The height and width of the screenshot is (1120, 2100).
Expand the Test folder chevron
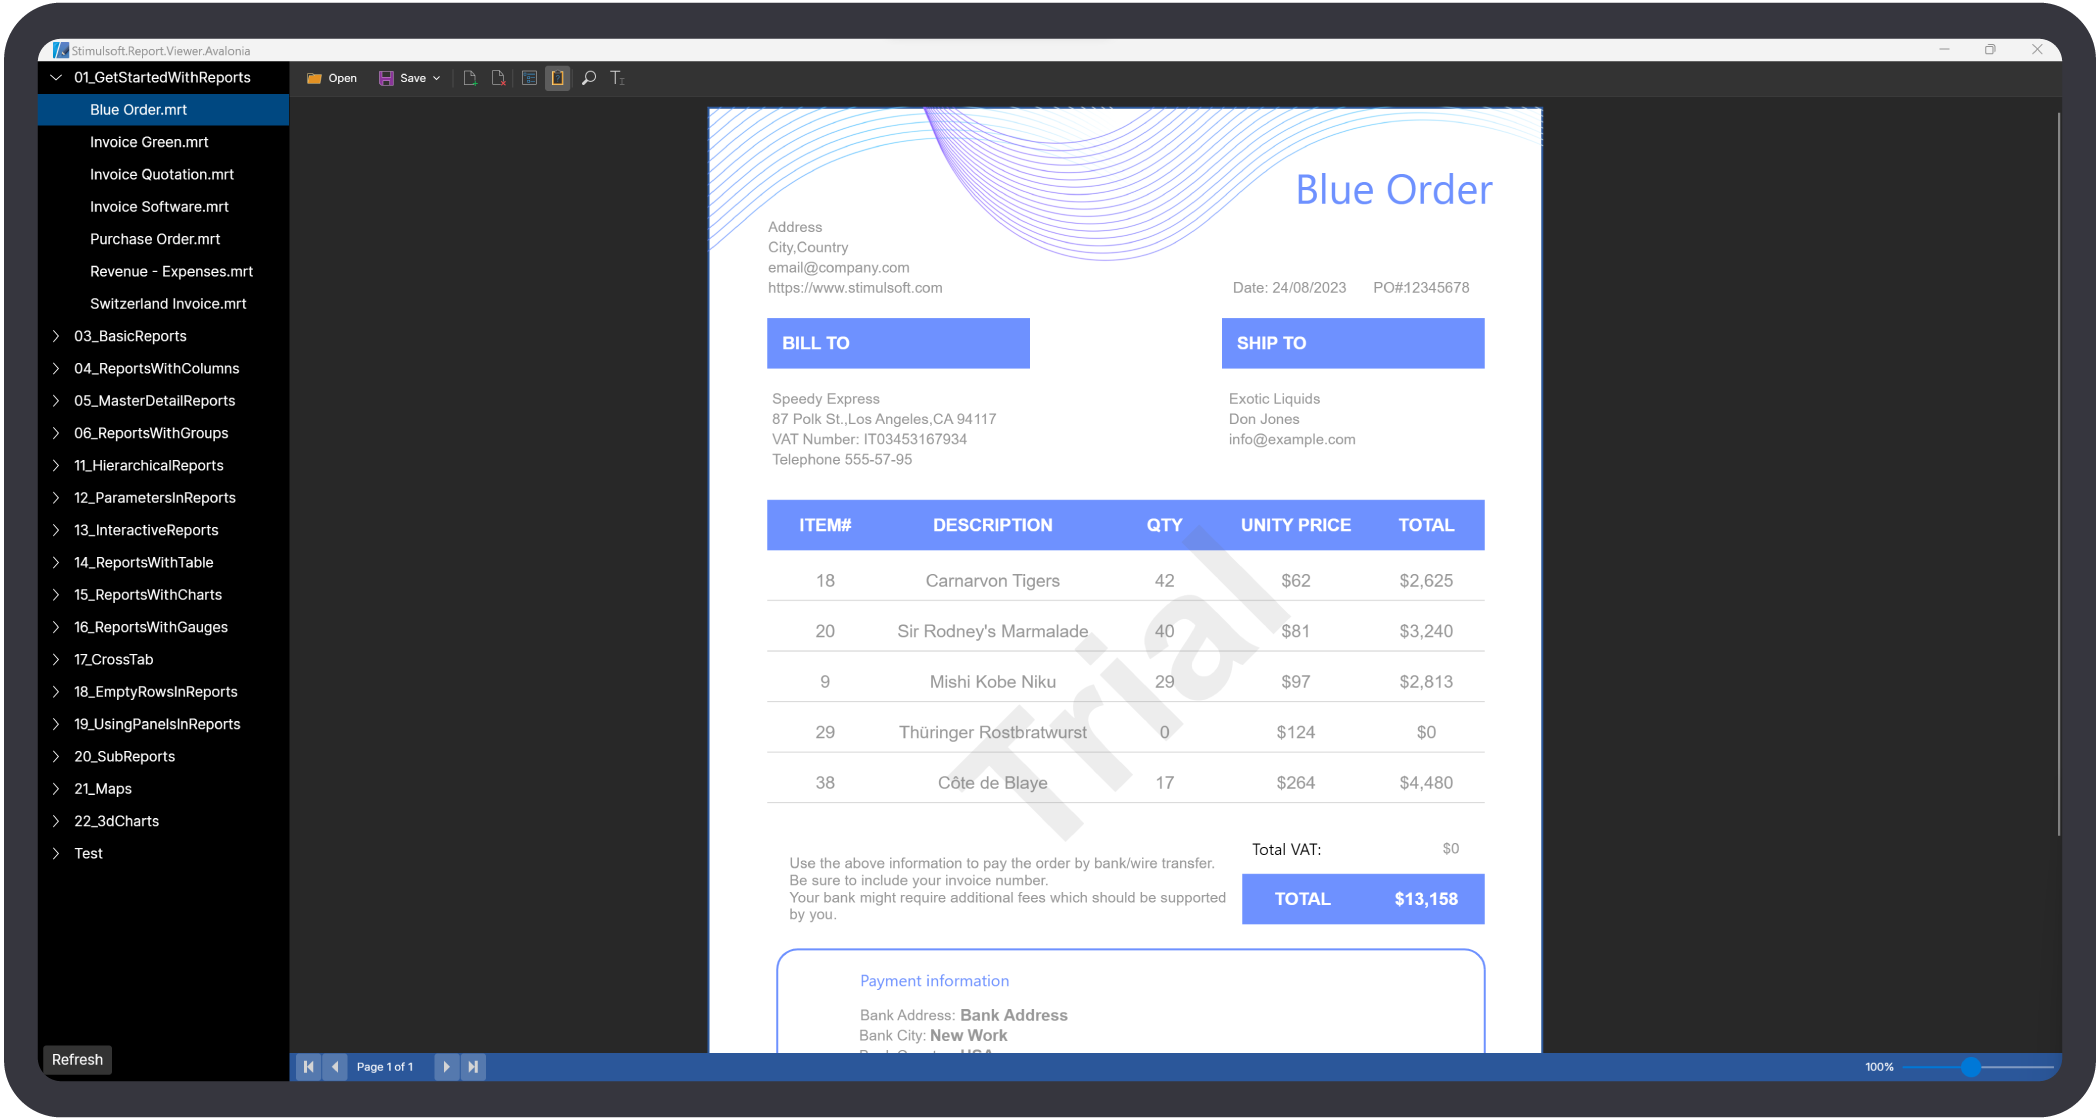pyautogui.click(x=56, y=853)
